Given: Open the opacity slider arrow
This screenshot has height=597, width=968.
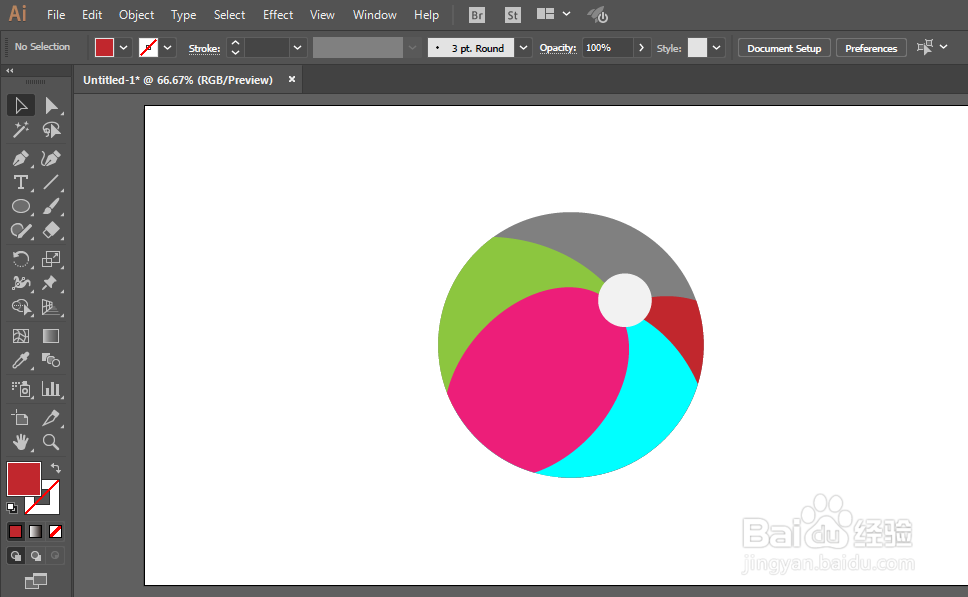Looking at the screenshot, I should tap(641, 48).
